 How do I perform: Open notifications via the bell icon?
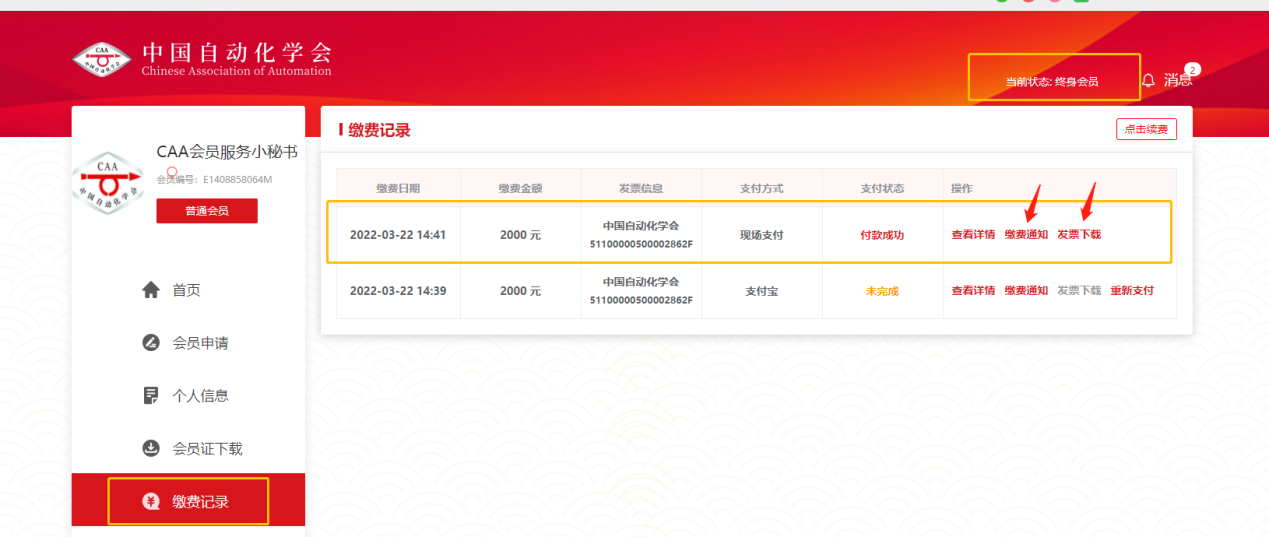click(x=1148, y=80)
